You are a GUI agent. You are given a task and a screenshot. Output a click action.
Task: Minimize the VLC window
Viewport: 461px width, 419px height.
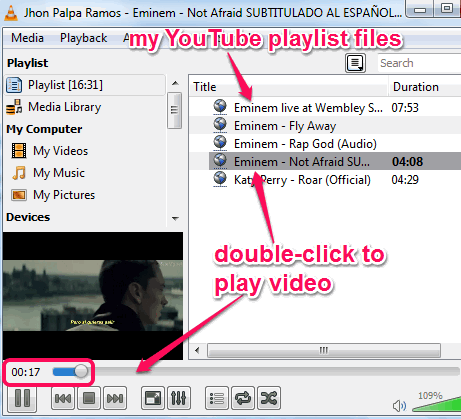click(x=421, y=10)
